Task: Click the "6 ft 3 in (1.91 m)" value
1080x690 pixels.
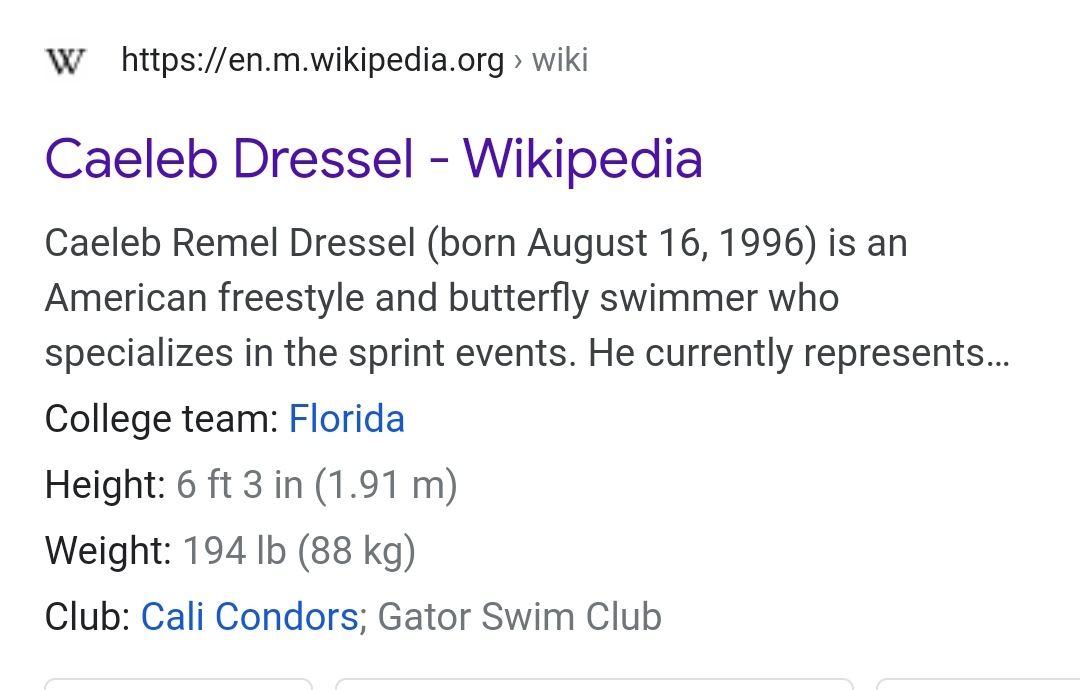Action: click(317, 484)
